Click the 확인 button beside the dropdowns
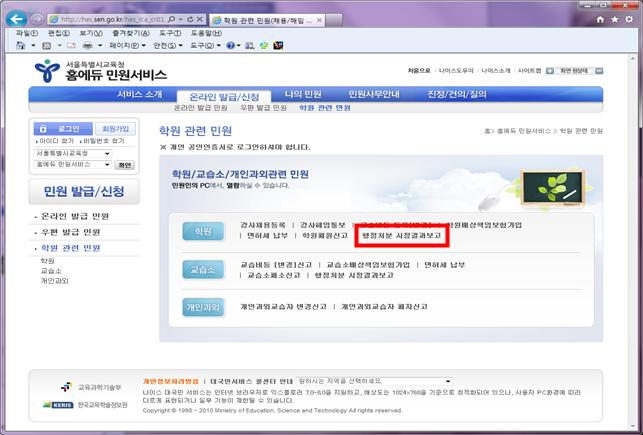Image resolution: width=643 pixels, height=435 pixels. click(124, 165)
